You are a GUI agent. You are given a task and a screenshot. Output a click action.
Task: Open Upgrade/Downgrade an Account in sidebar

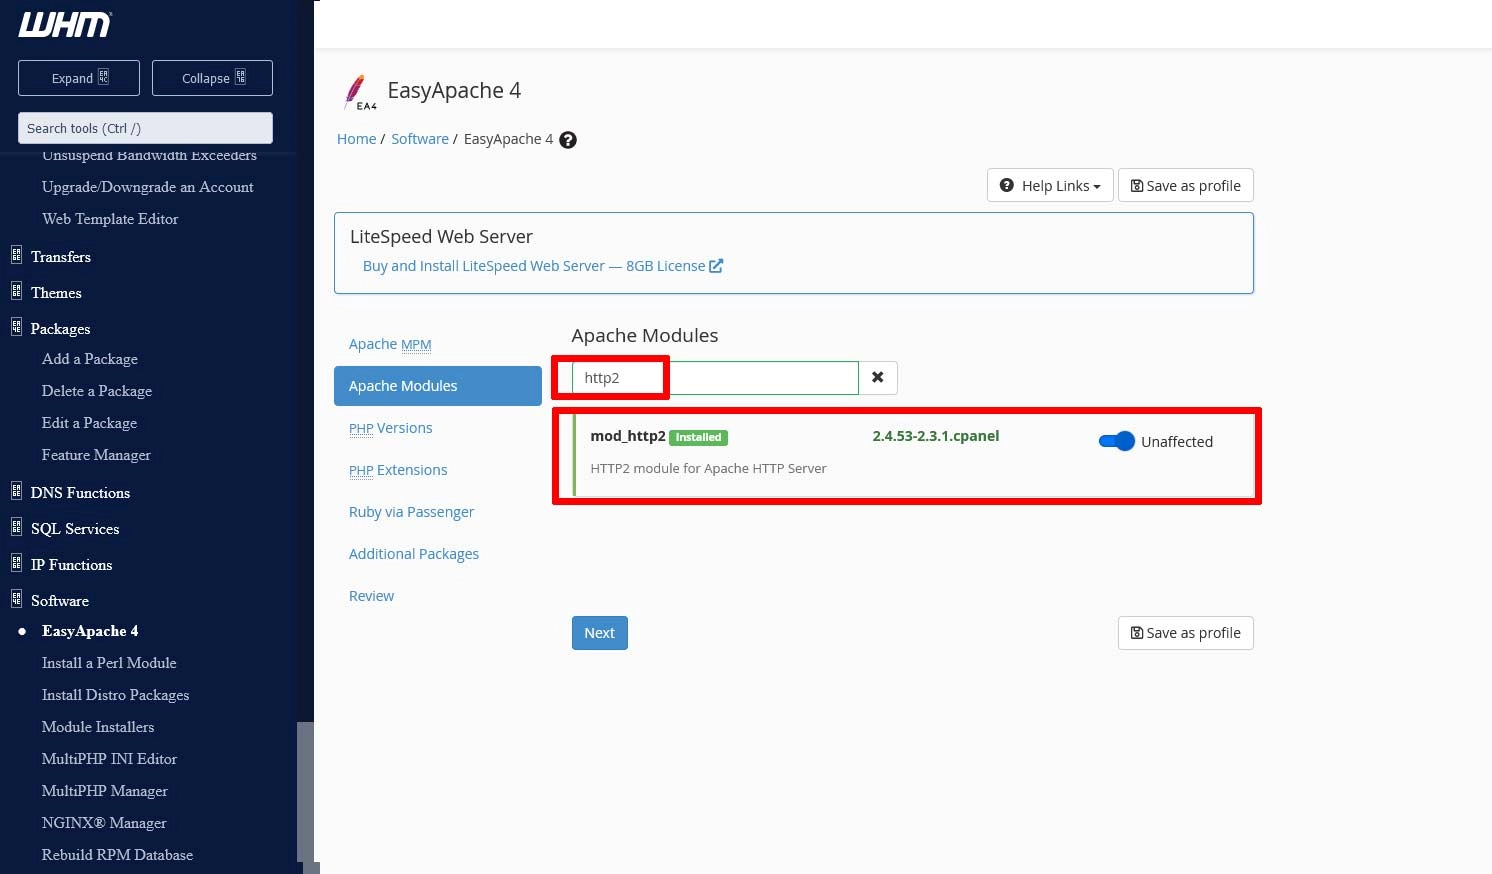point(148,187)
